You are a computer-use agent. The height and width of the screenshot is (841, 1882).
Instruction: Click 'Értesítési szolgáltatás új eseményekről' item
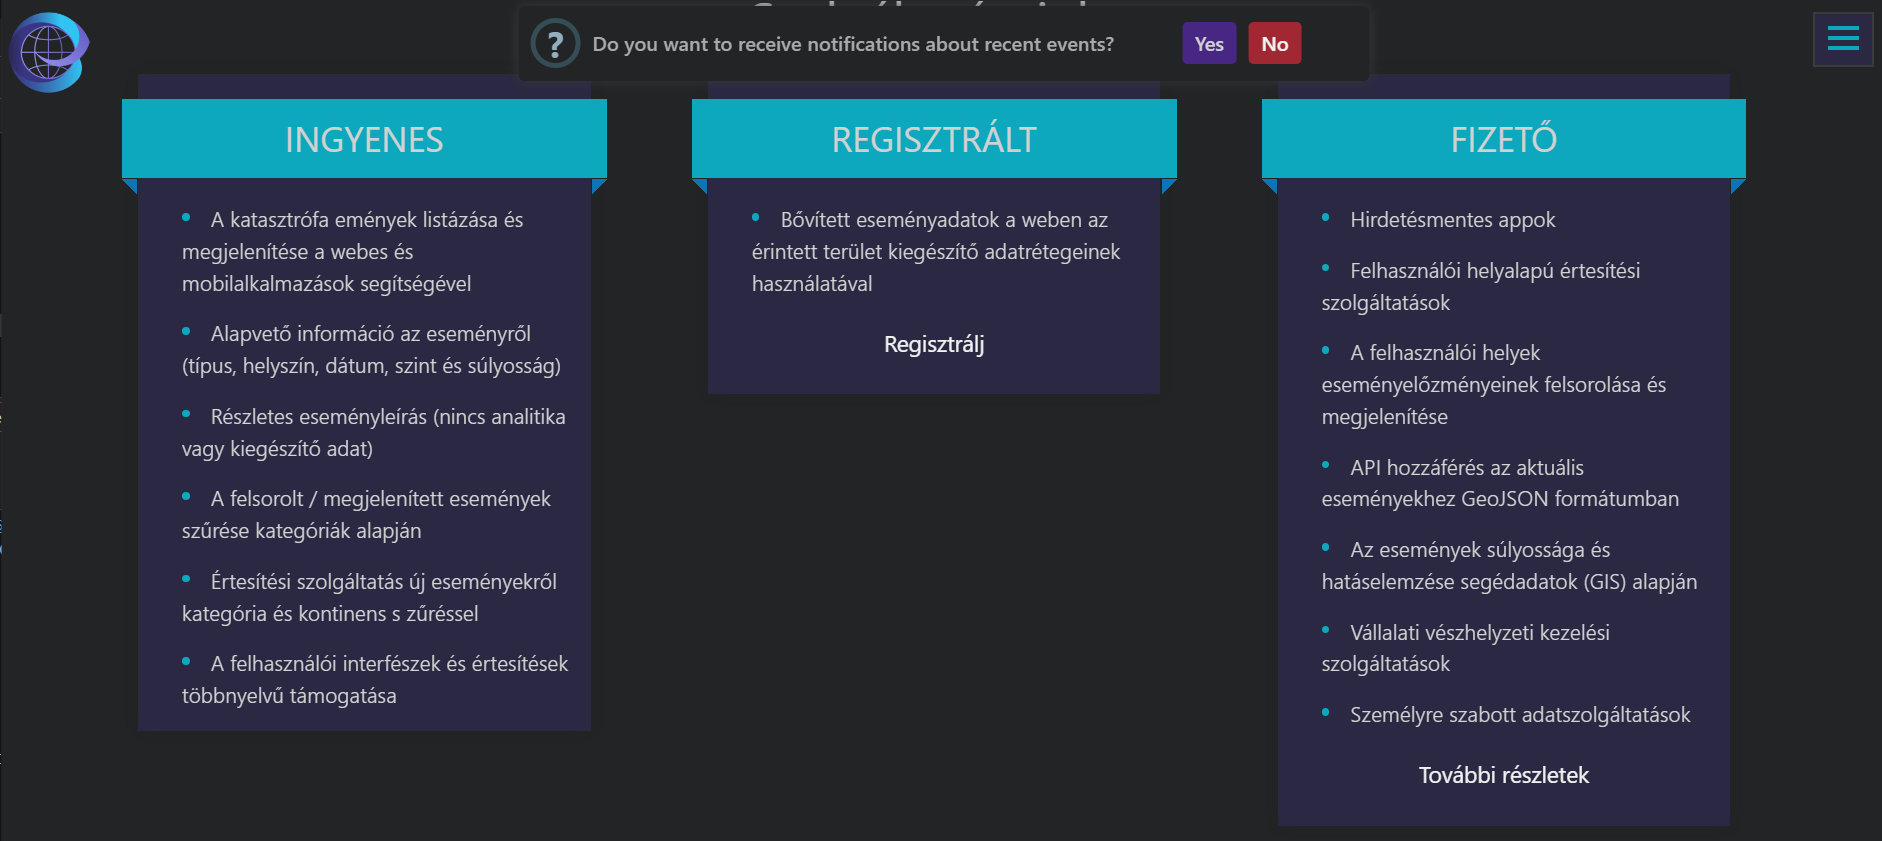coord(369,598)
